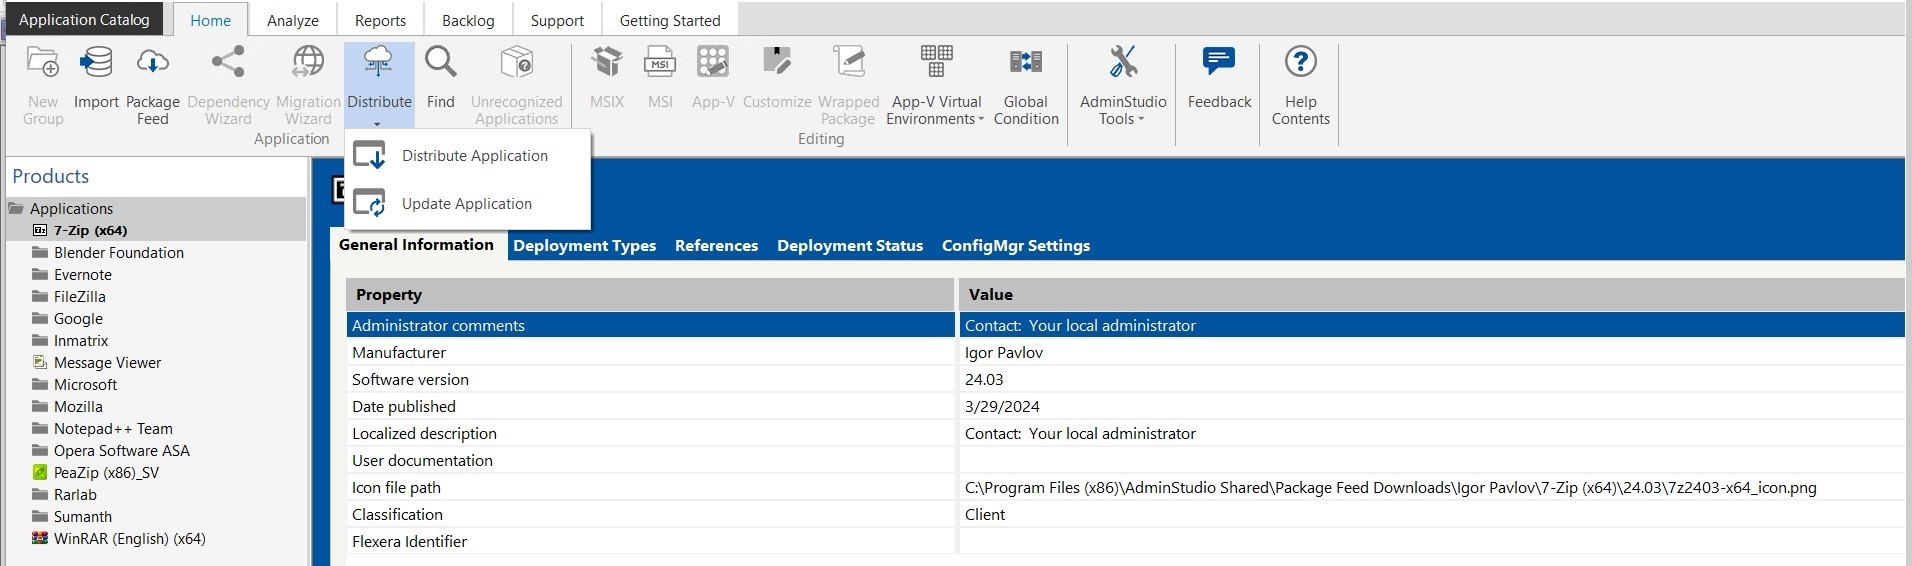Image resolution: width=1912 pixels, height=566 pixels.
Task: Open the AdminStudio Tools dropdown
Action: coord(1122,110)
